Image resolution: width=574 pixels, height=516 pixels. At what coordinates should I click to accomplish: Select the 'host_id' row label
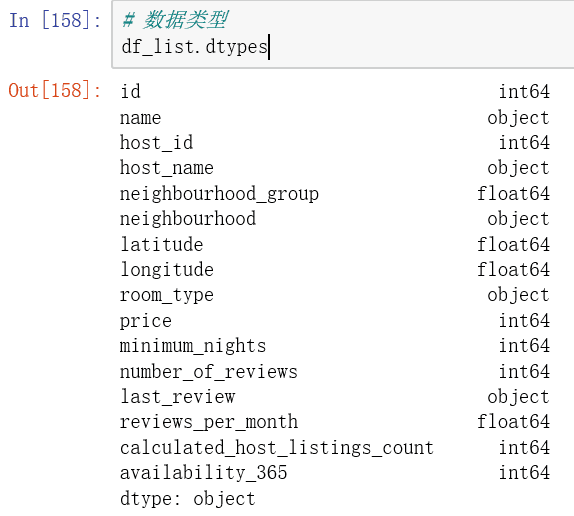pyautogui.click(x=156, y=142)
